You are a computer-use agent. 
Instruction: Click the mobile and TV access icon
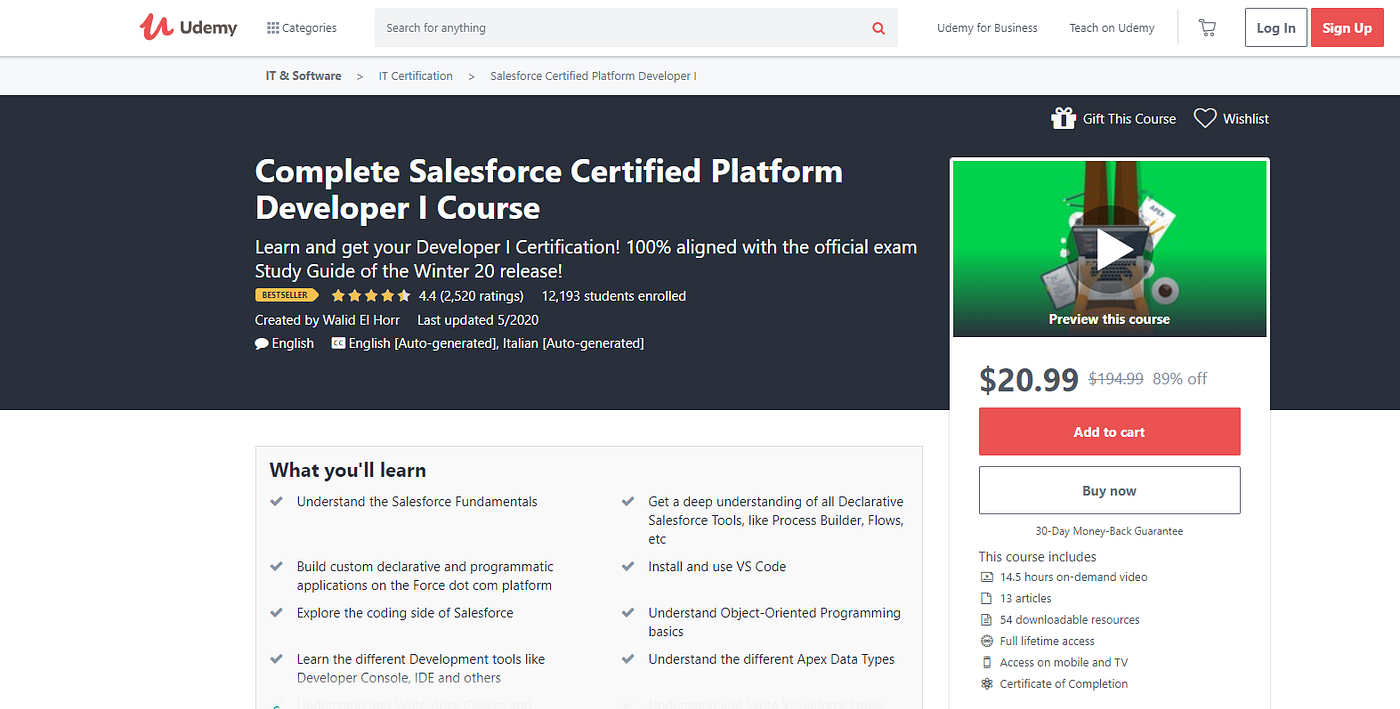point(987,662)
